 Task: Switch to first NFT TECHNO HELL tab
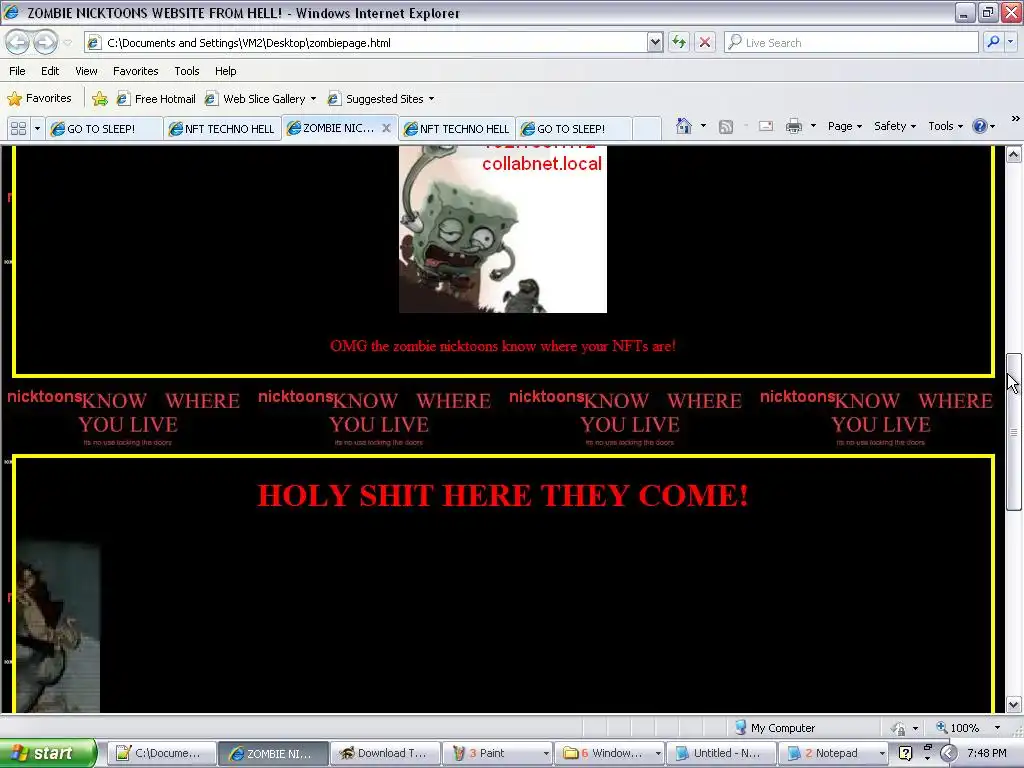222,129
